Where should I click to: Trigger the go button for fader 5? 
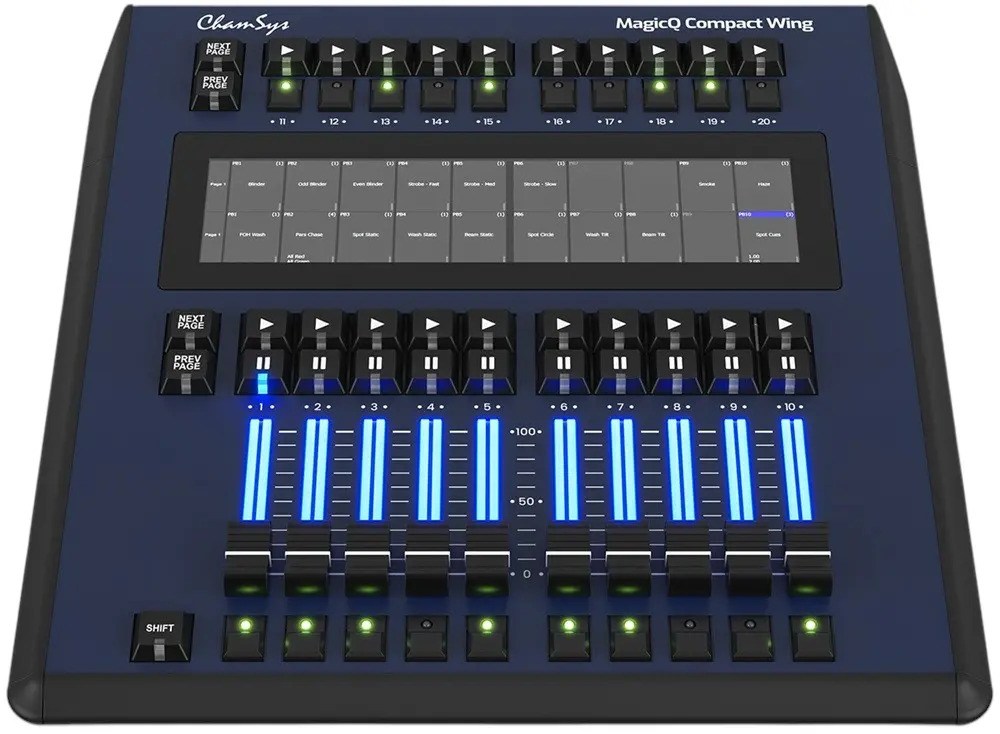(489, 330)
